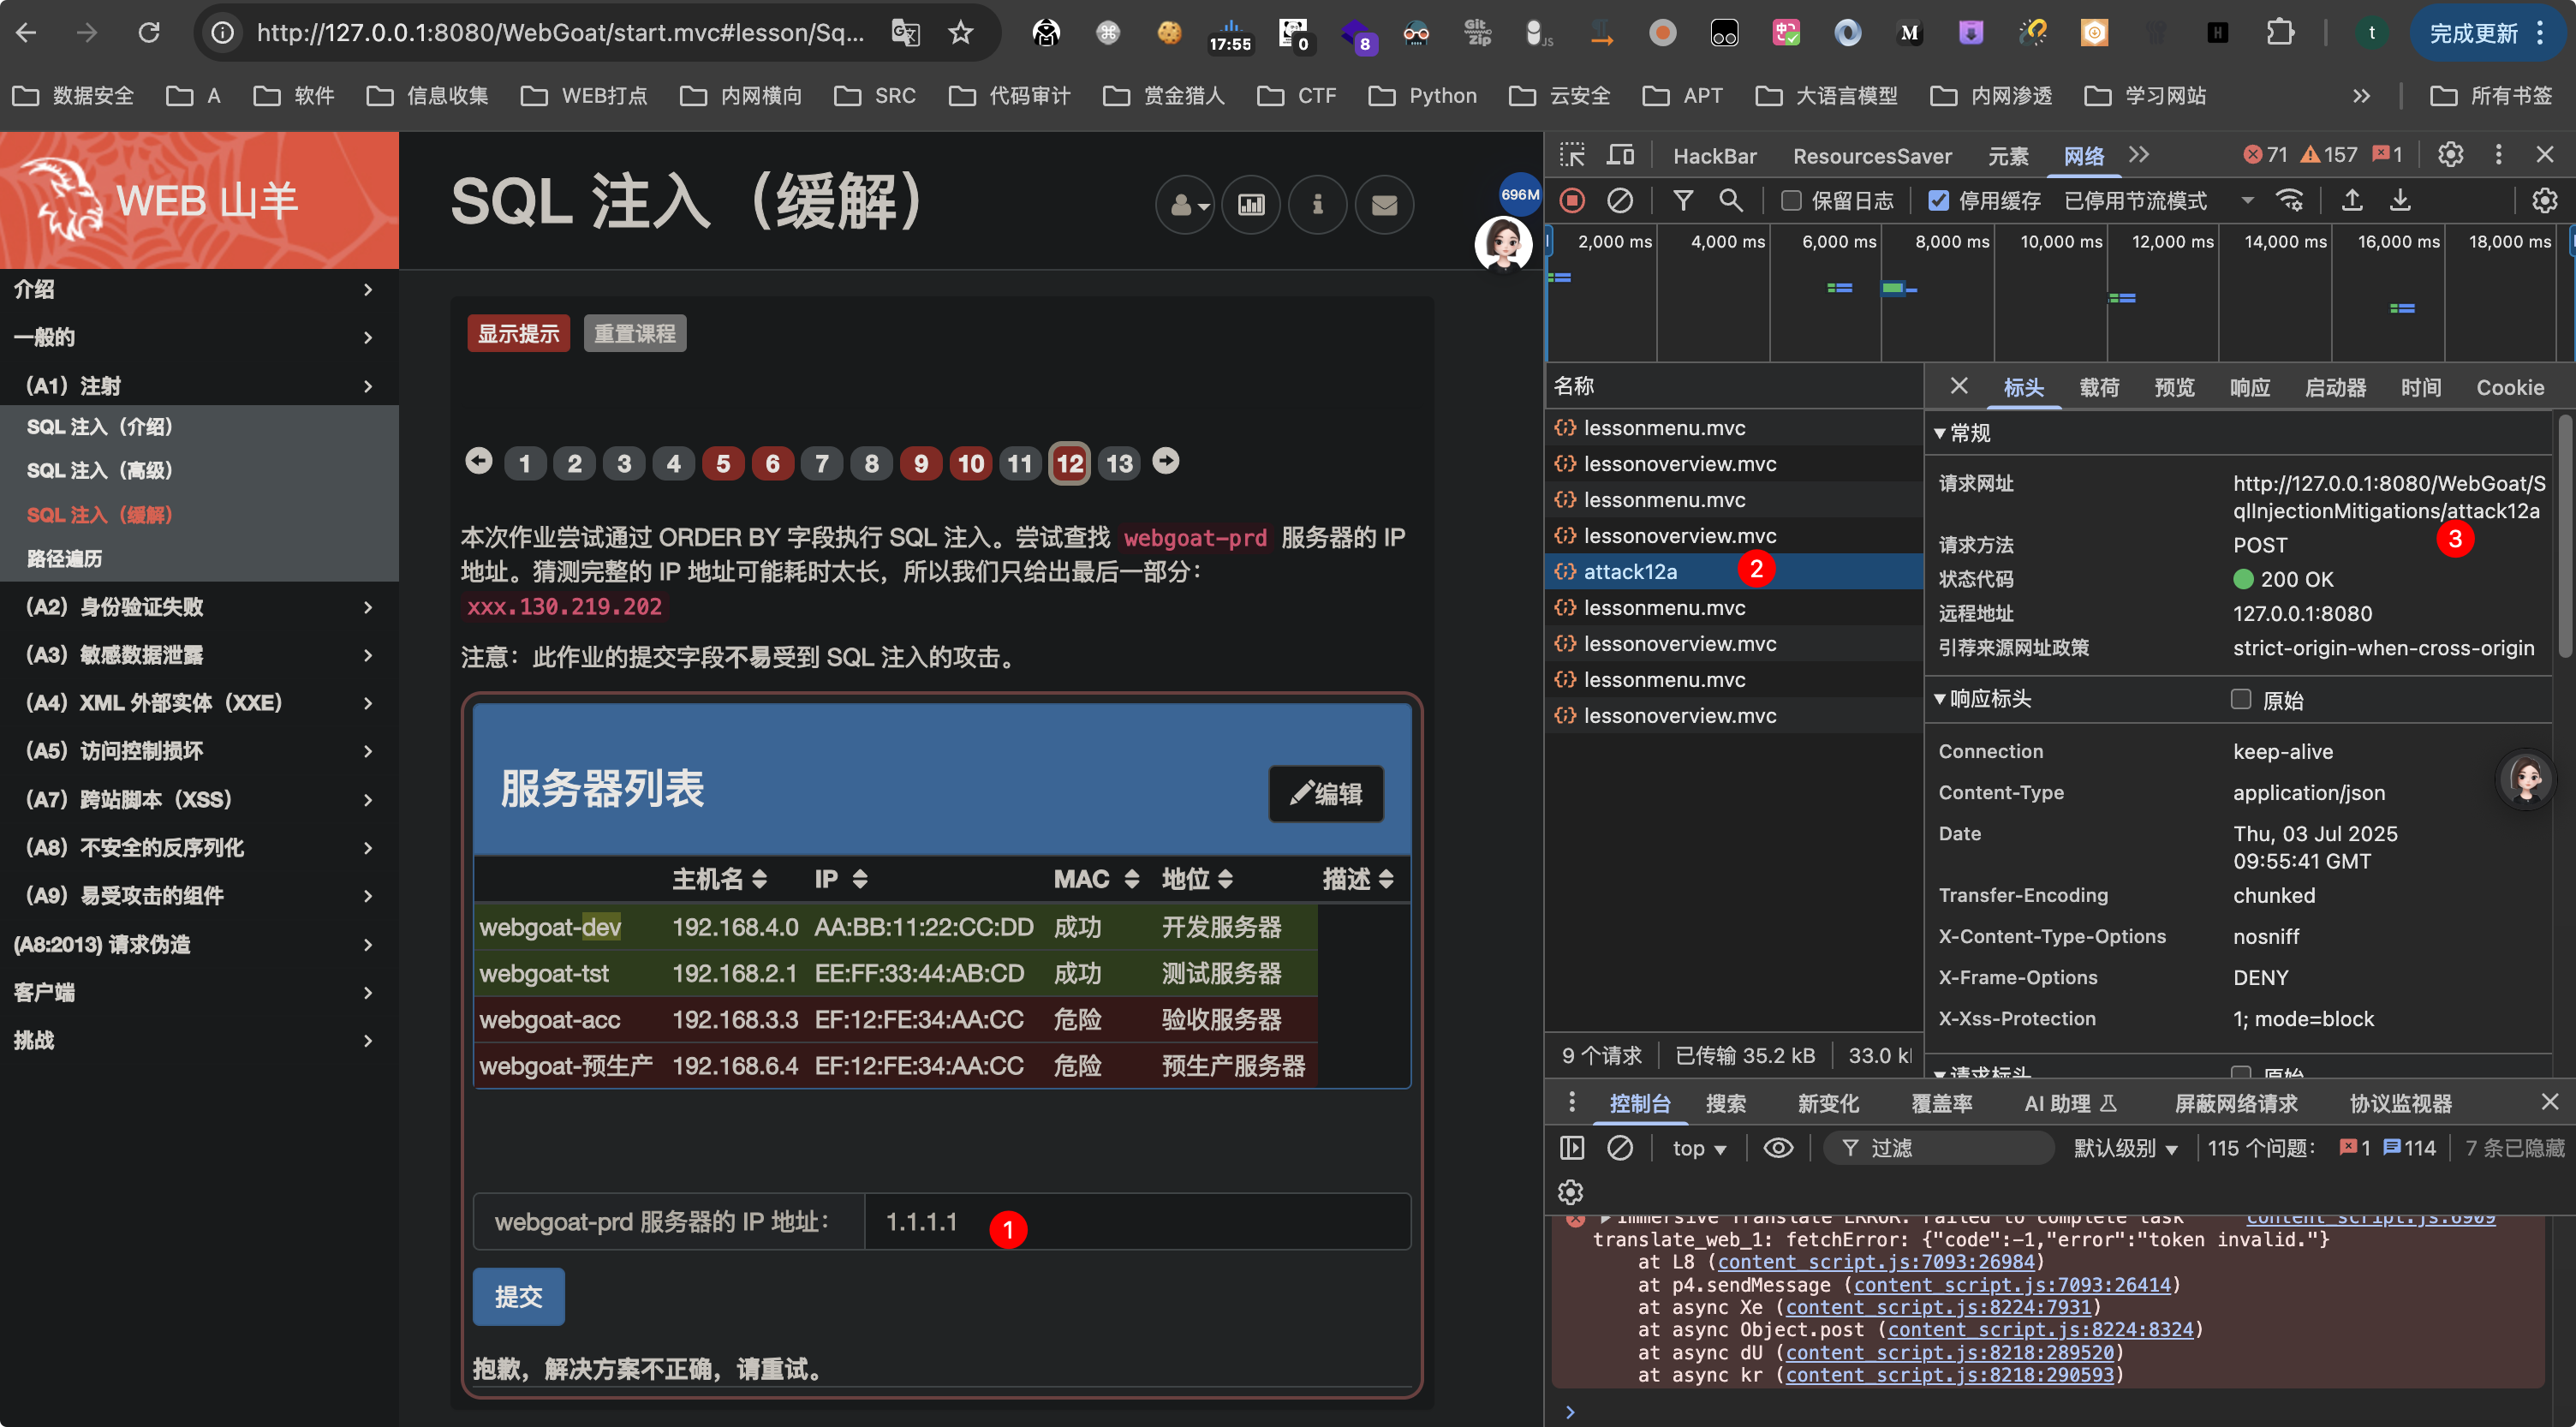2576x1427 pixels.
Task: Click the 完成更新 browser button
Action: click(2487, 33)
